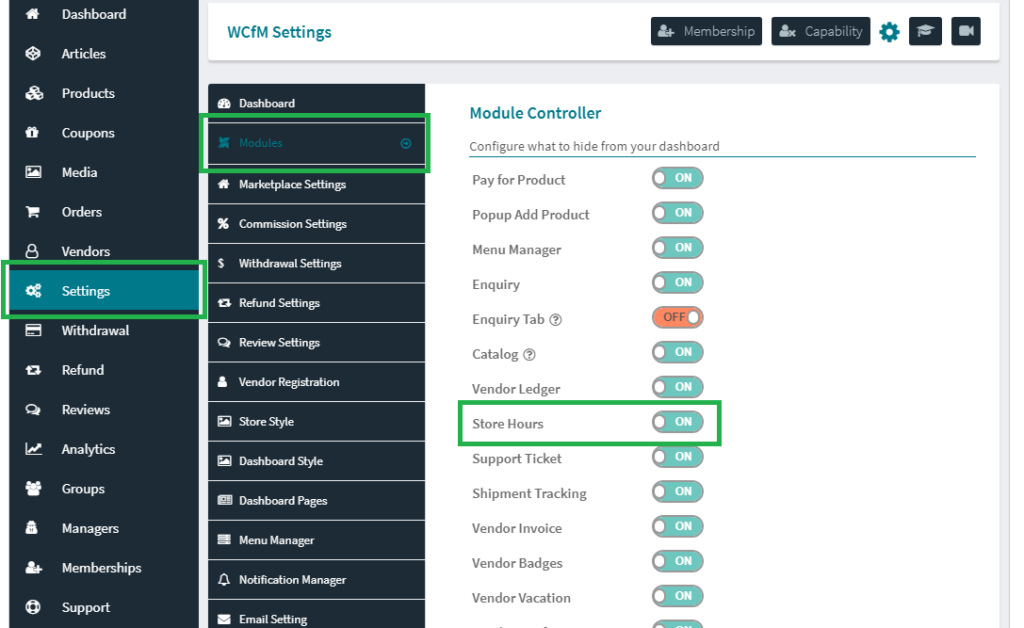
Task: Click the Notification Manager bell icon
Action: (224, 580)
